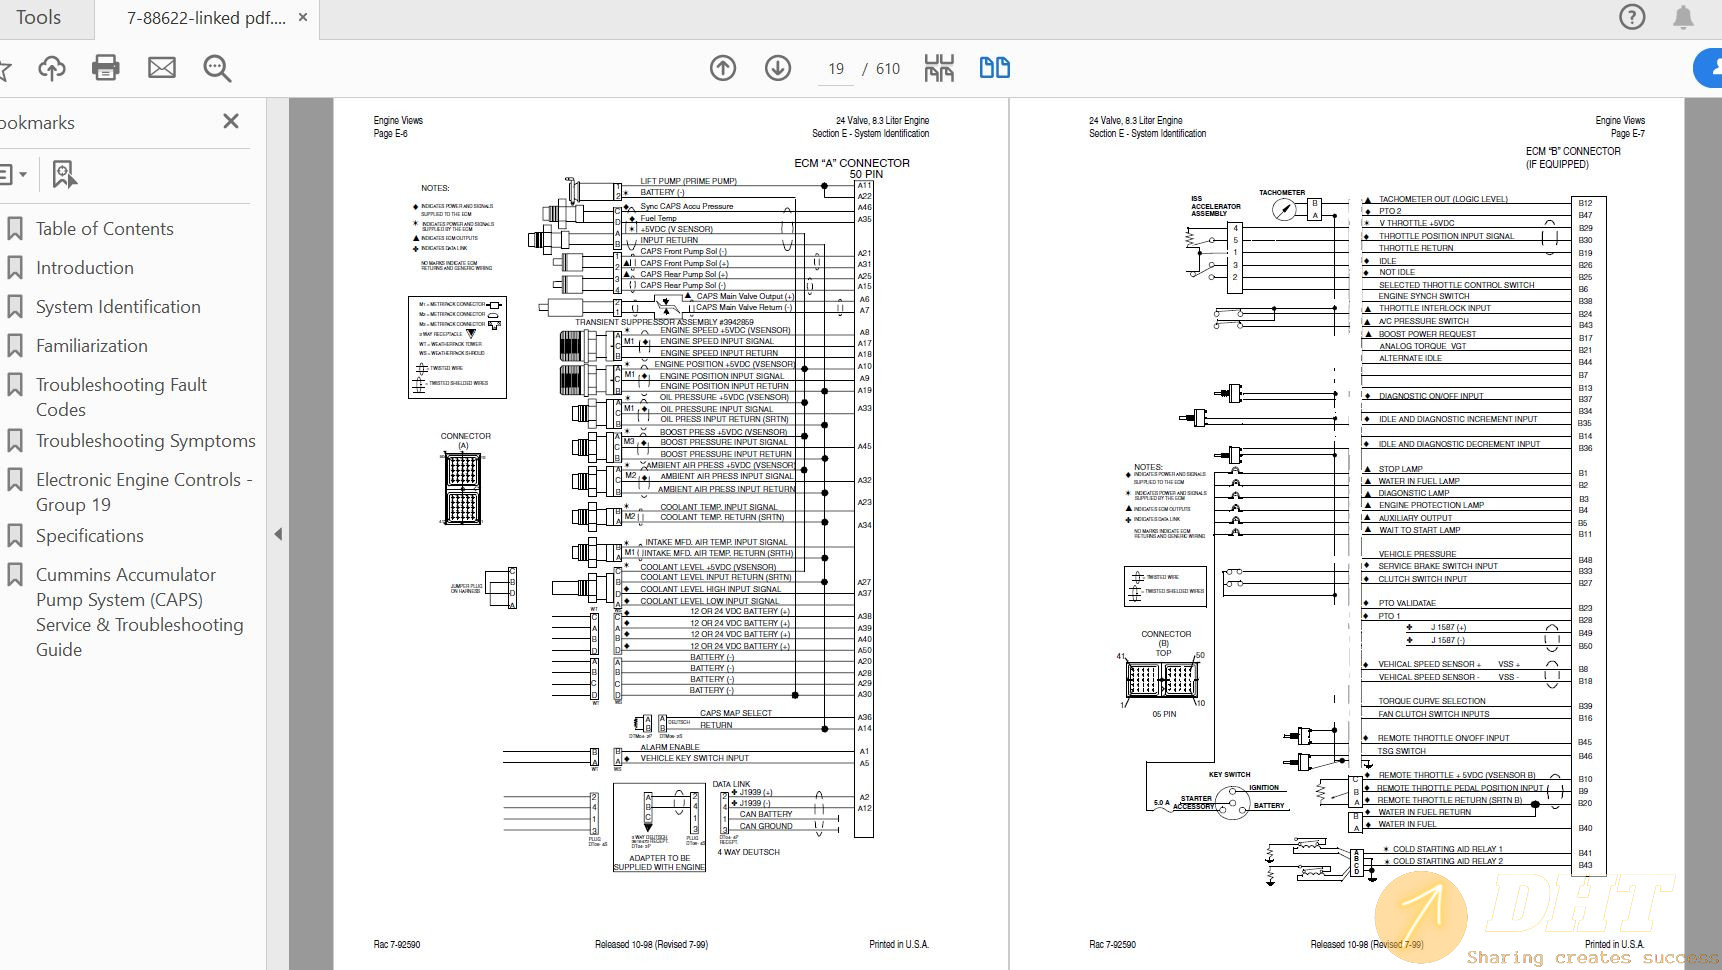Close the 7-88622-linked pdf tab
Image resolution: width=1722 pixels, height=970 pixels.
(x=303, y=17)
